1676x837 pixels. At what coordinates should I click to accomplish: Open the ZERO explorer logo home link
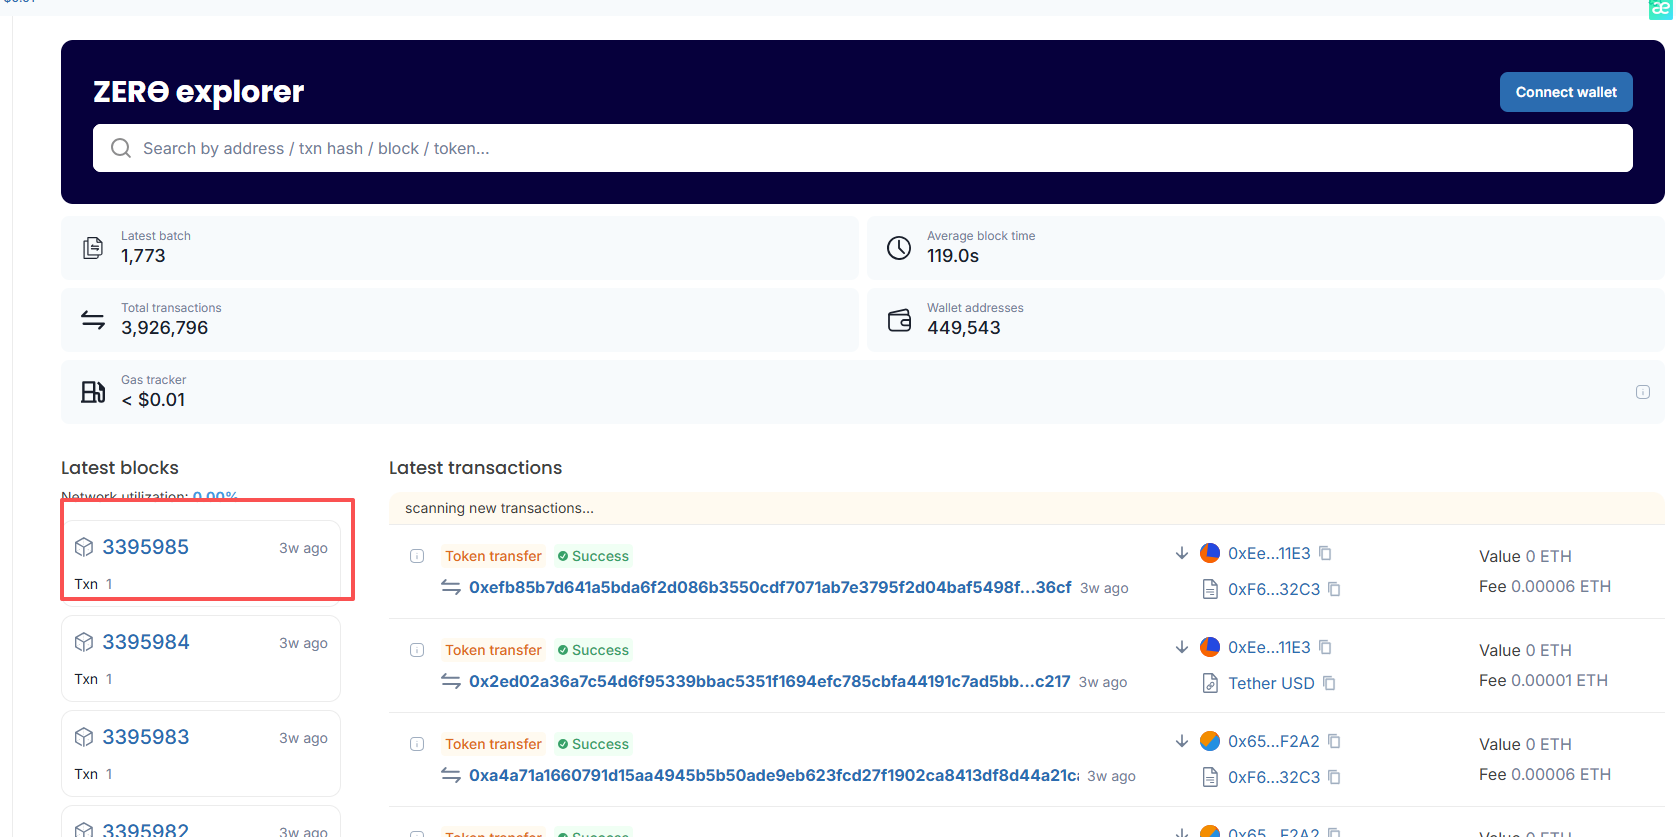(198, 92)
